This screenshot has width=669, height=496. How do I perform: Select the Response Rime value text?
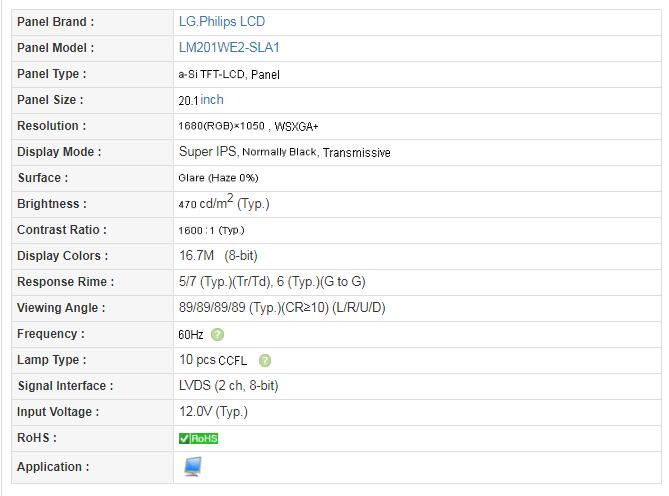(x=272, y=281)
